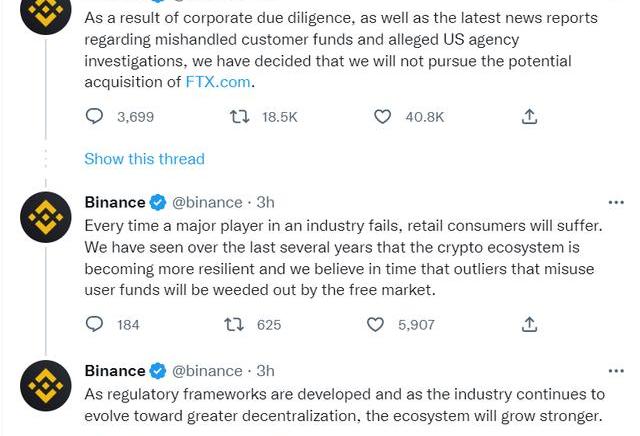The width and height of the screenshot is (640, 436).
Task: Share the retail consumers tweet
Action: pos(530,324)
